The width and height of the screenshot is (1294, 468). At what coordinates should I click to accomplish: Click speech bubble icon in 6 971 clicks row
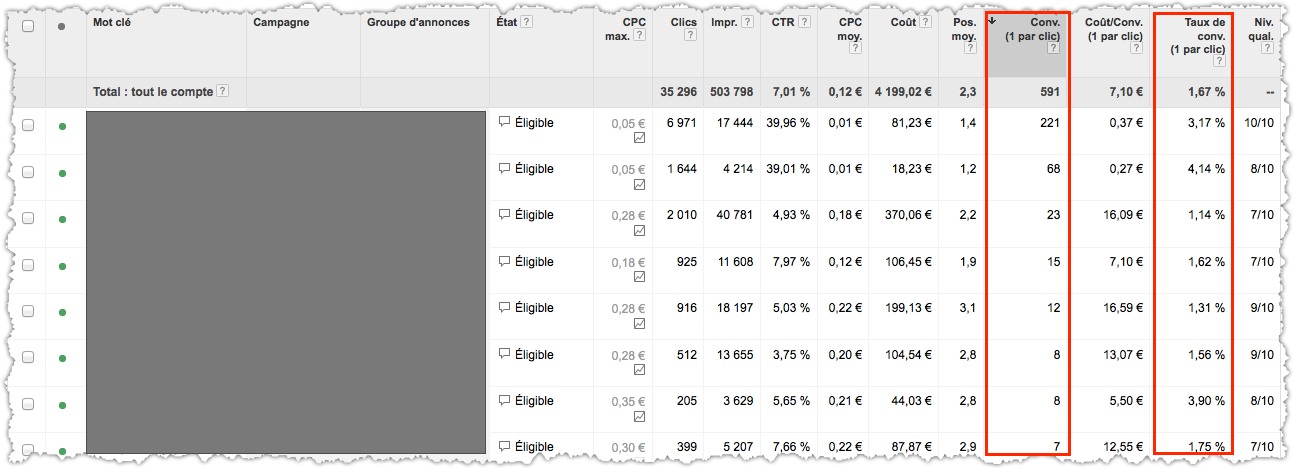(x=504, y=123)
